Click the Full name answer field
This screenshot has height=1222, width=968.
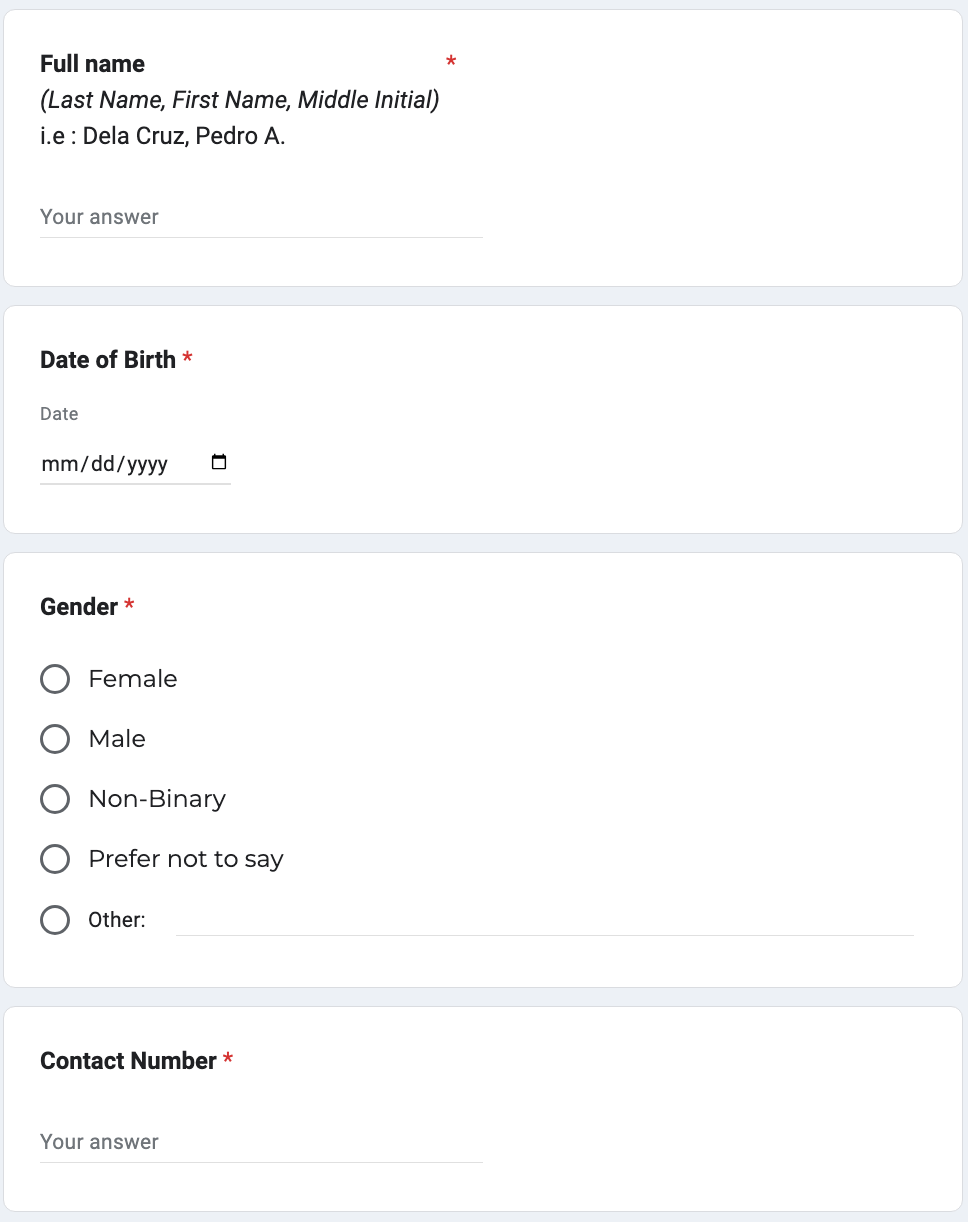tap(260, 218)
